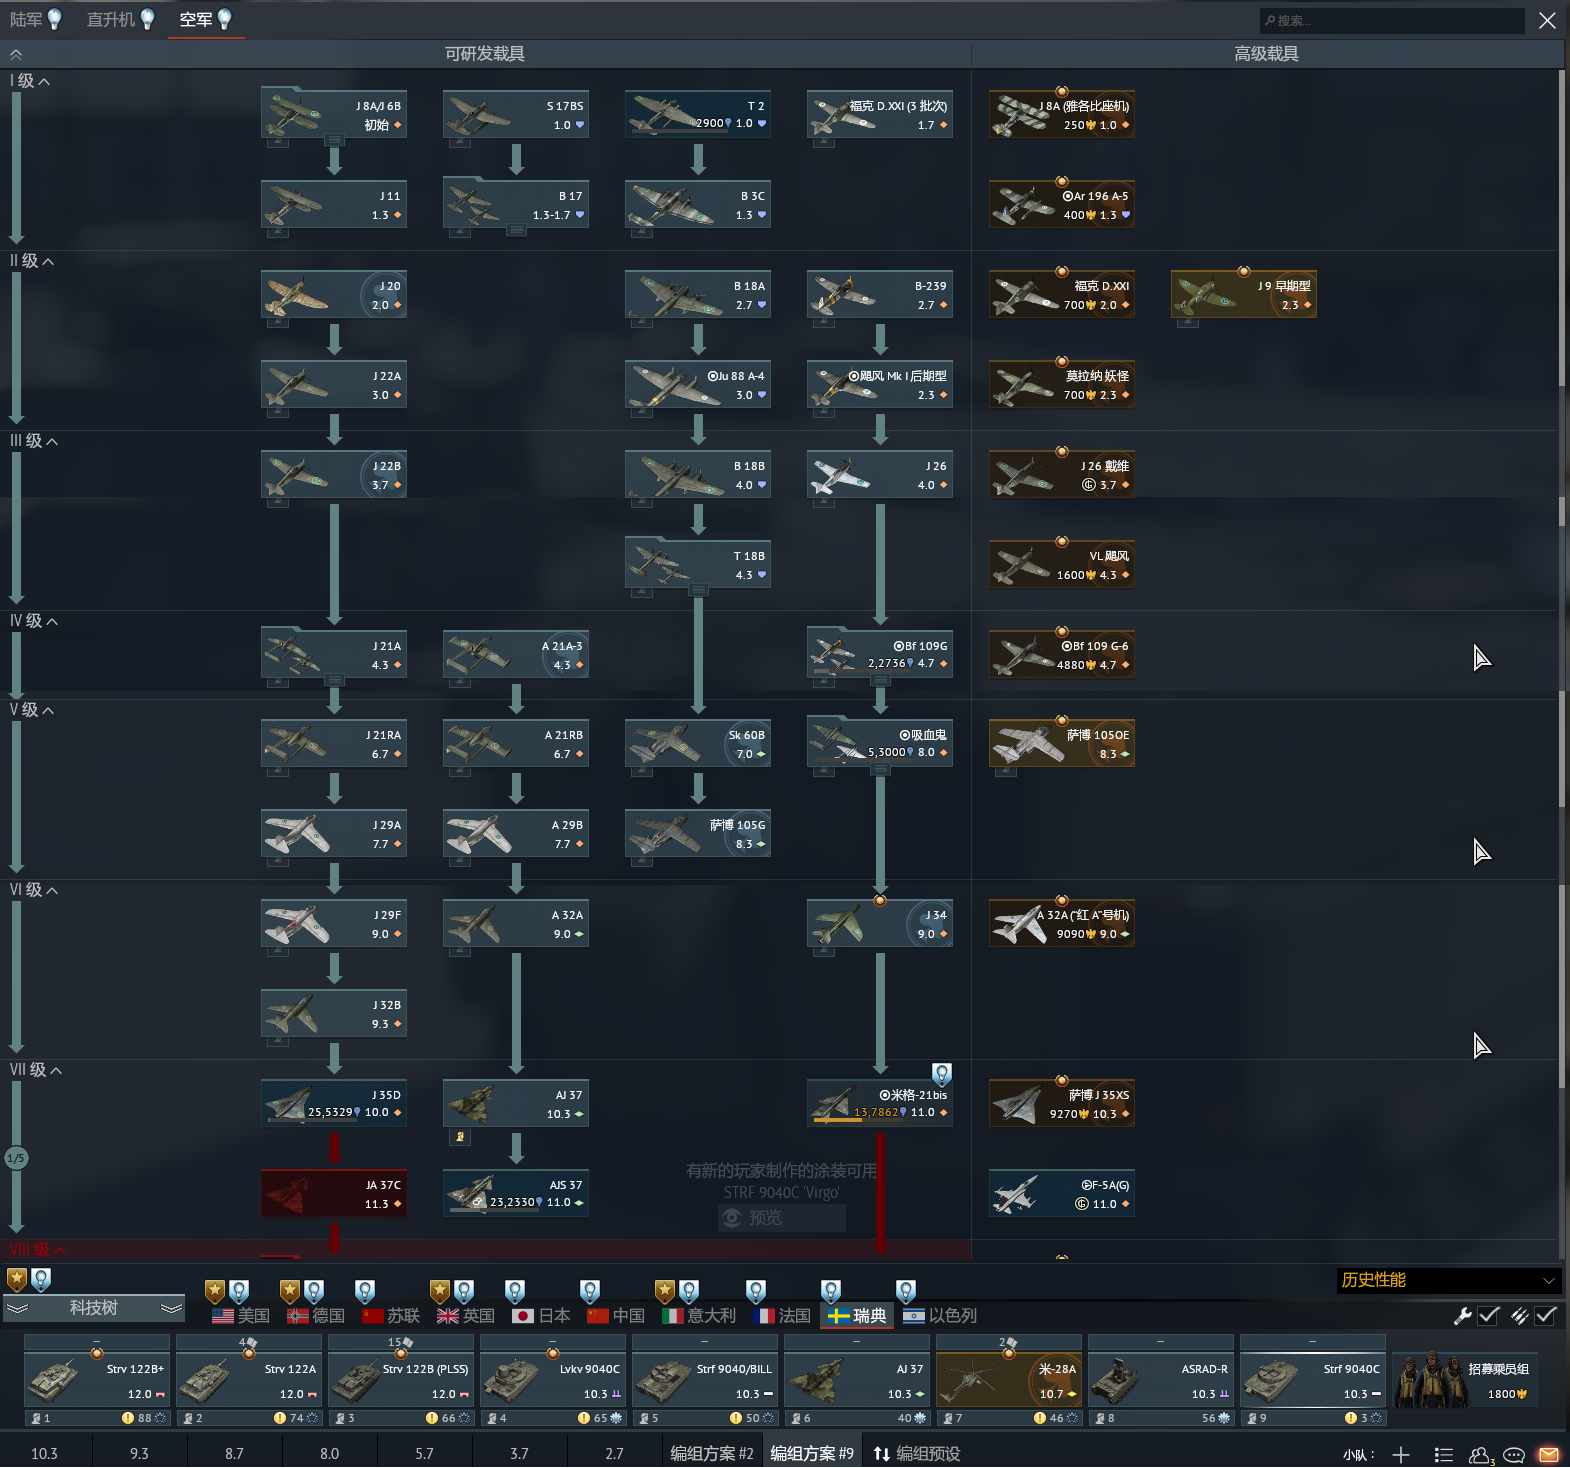1570x1468 pixels.
Task: Click 招募乘员组 recruit crew button
Action: (x=1465, y=1380)
